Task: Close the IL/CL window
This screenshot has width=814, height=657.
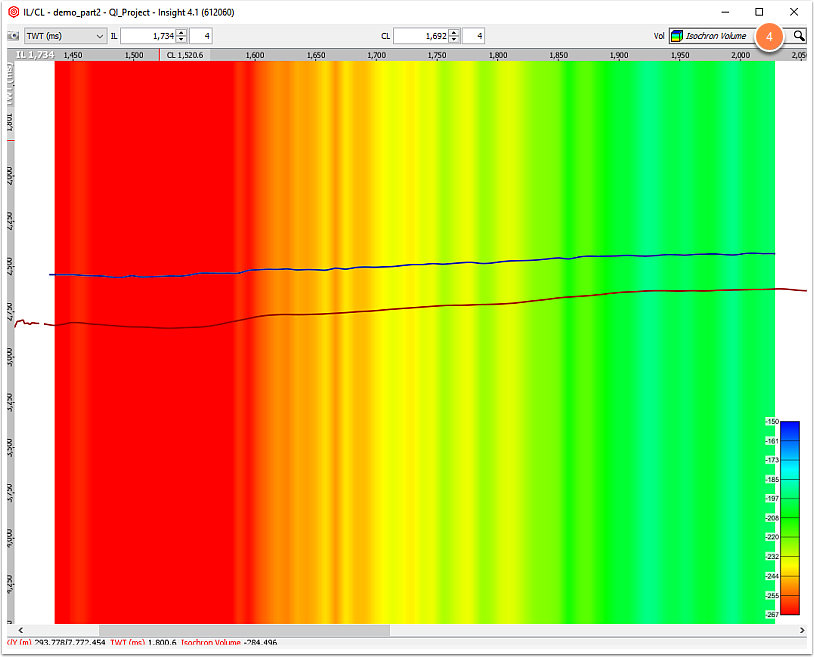Action: tap(794, 12)
